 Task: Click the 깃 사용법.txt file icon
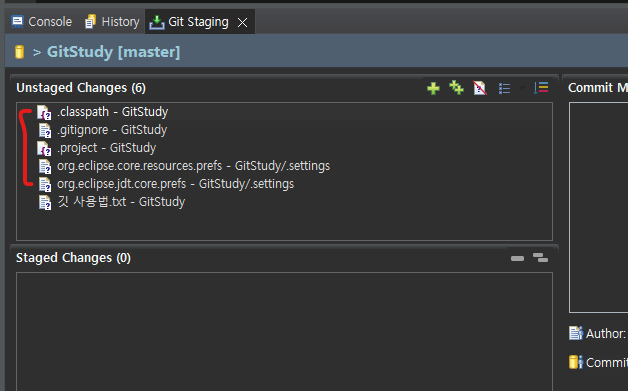coord(45,203)
